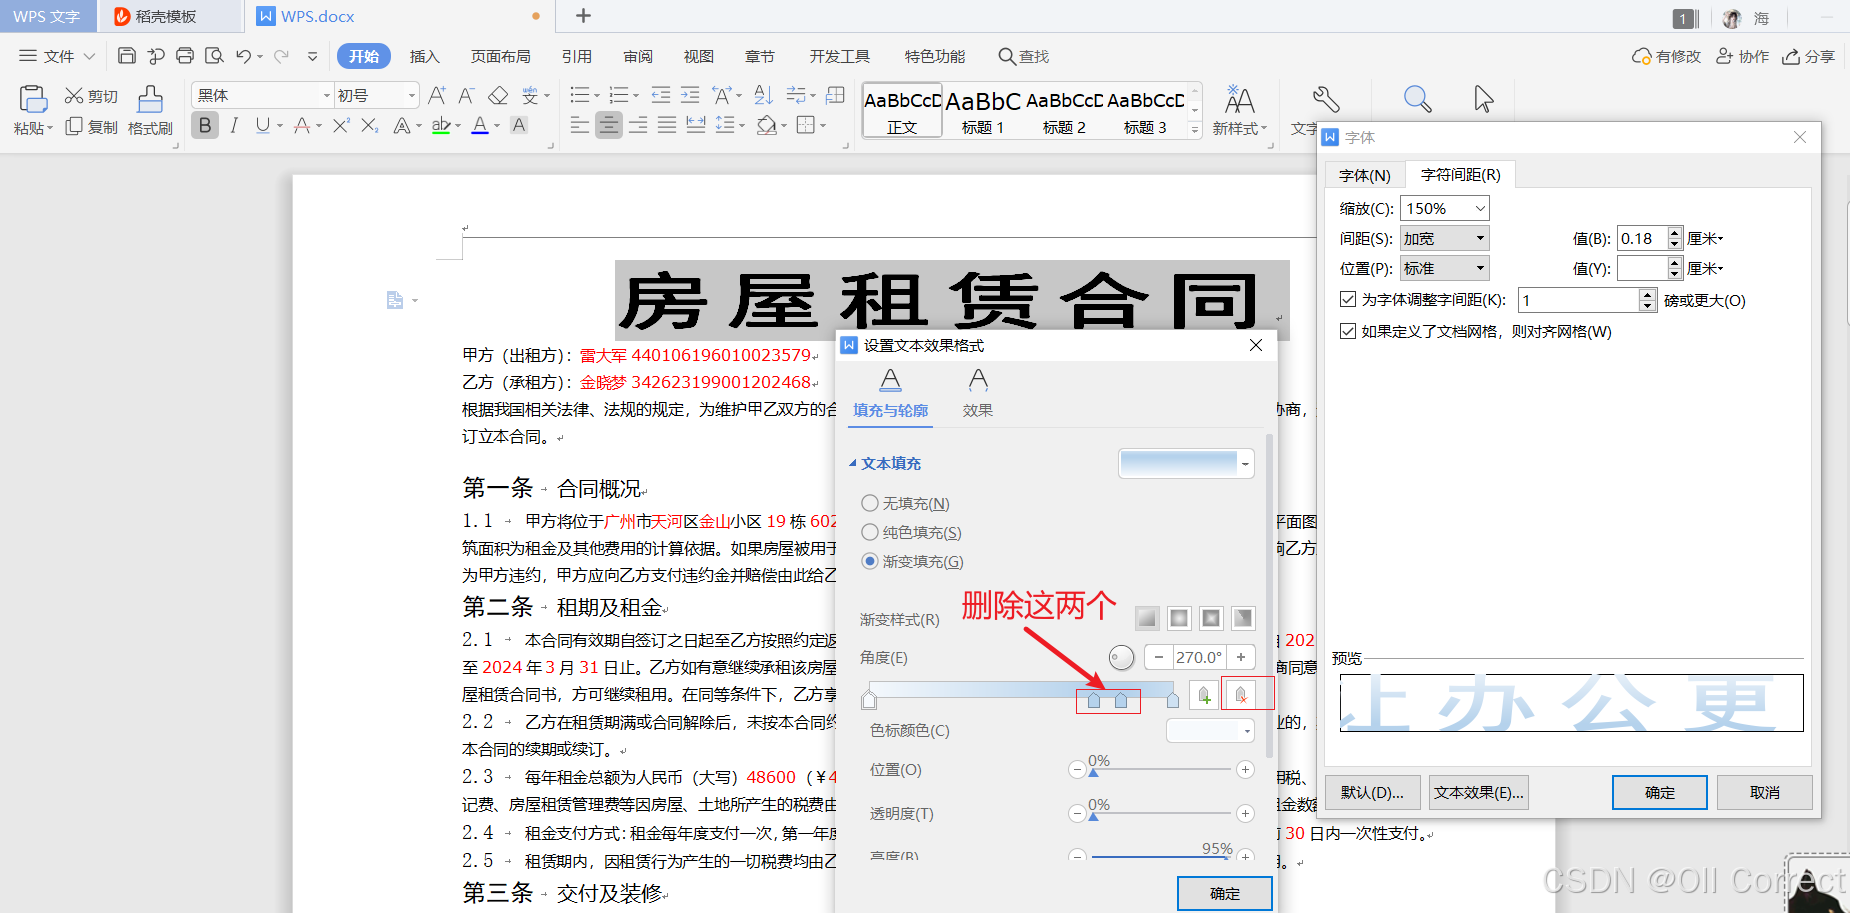Click the 值(B) 0.18 input field
Viewport: 1850px width, 913px height.
pyautogui.click(x=1642, y=238)
